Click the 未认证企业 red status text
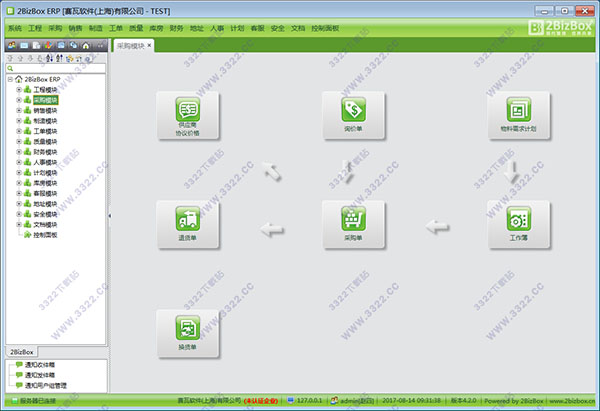The height and width of the screenshot is (411, 600). tap(261, 401)
